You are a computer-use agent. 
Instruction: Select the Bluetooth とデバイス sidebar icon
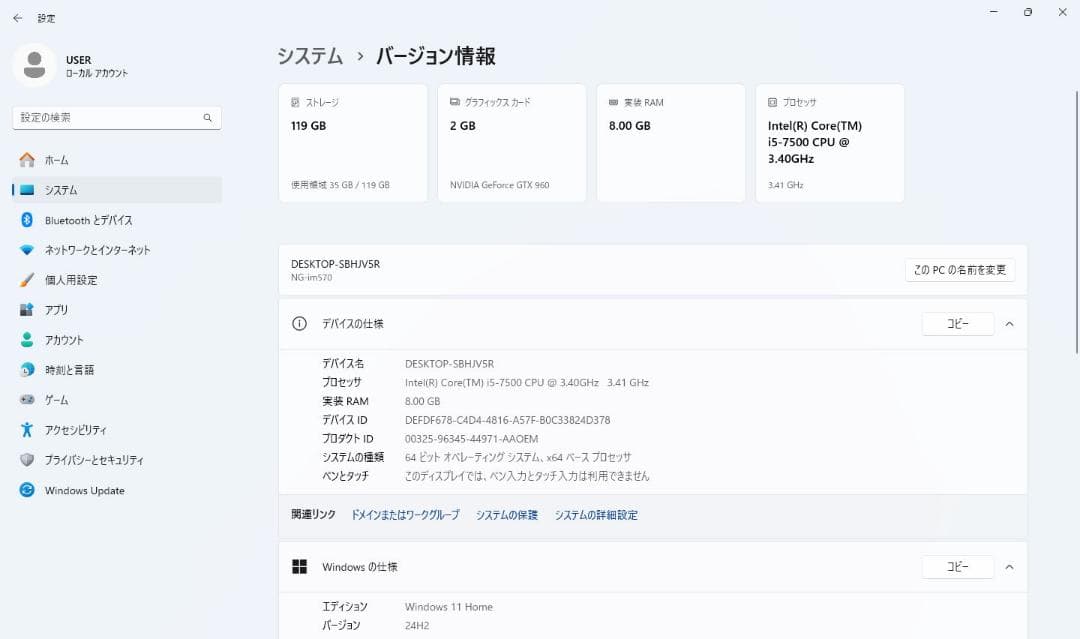25,220
